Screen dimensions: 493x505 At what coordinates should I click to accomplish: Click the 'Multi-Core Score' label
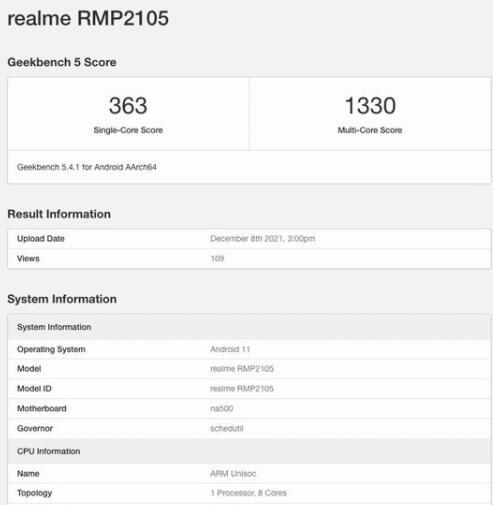coord(370,130)
